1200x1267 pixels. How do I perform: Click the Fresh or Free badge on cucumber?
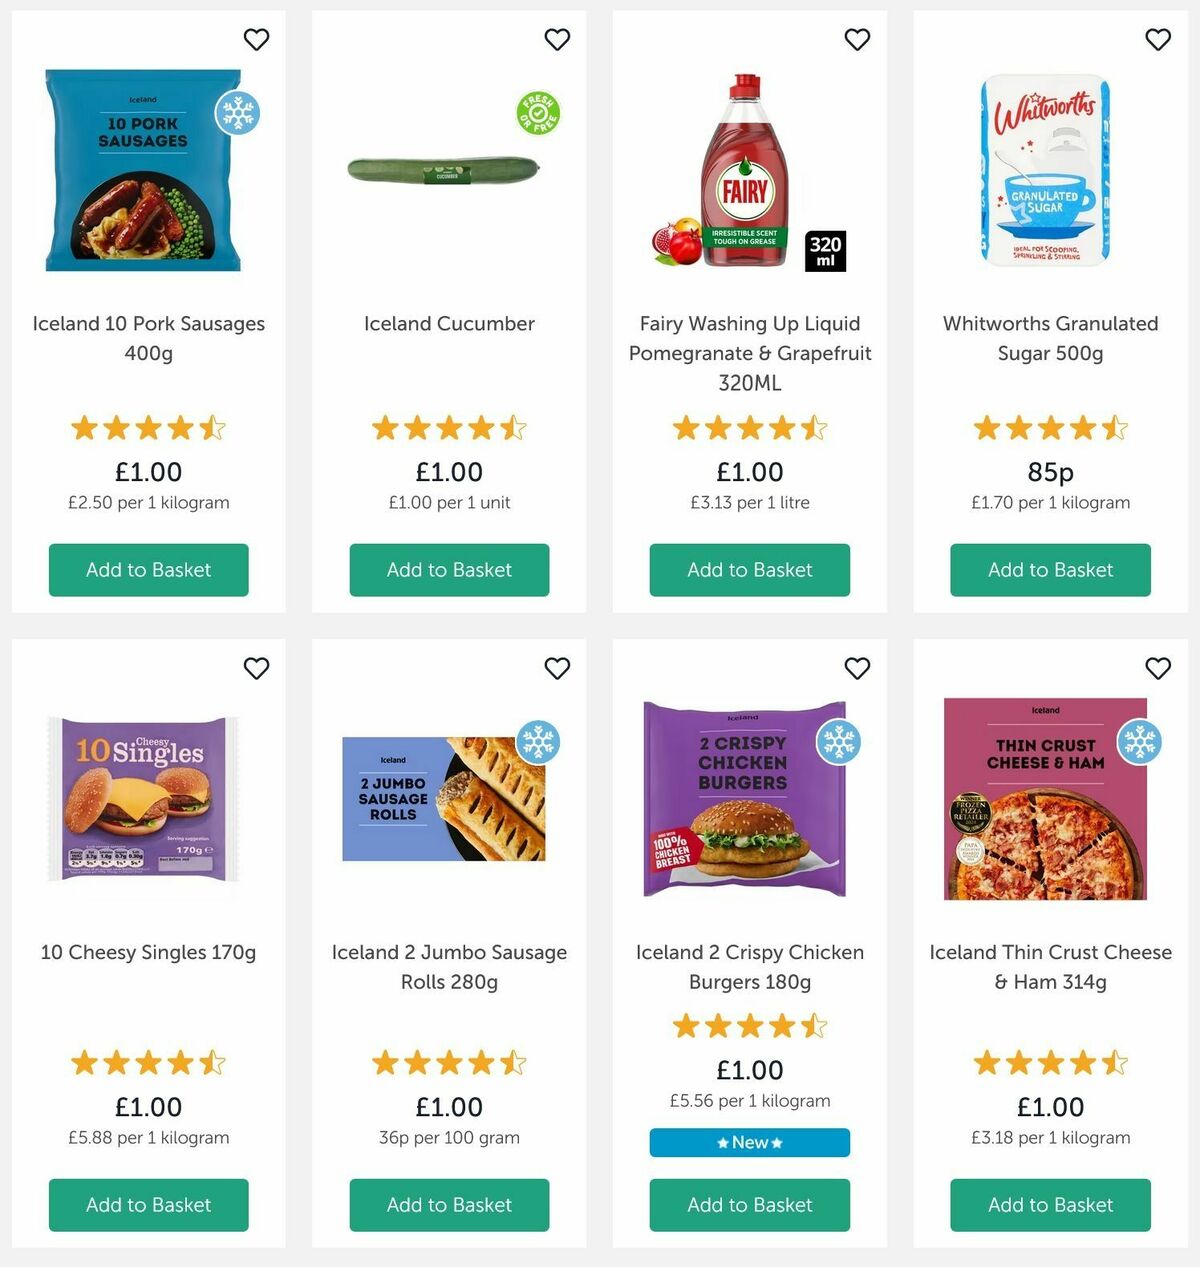pos(537,113)
